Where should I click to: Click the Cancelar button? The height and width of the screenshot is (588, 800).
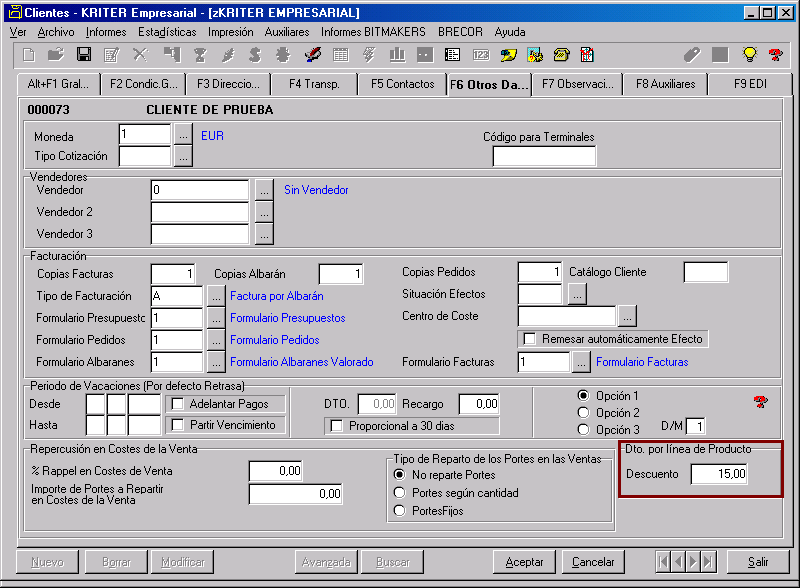click(593, 562)
